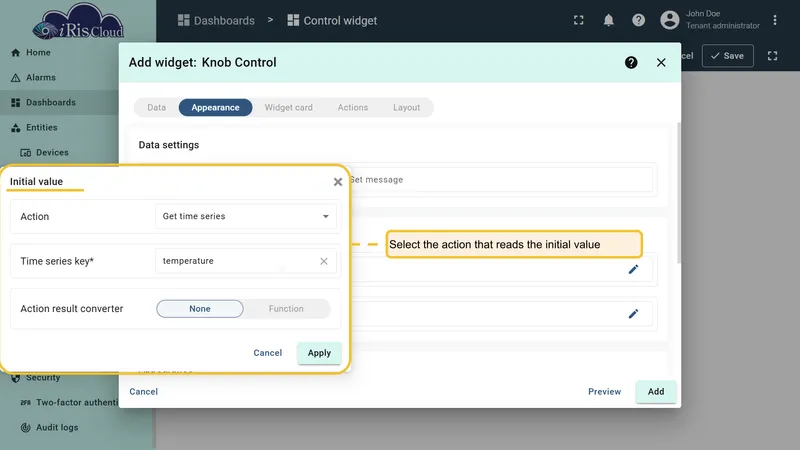
Task: Edit the upper pencil setting
Action: [x=633, y=269]
